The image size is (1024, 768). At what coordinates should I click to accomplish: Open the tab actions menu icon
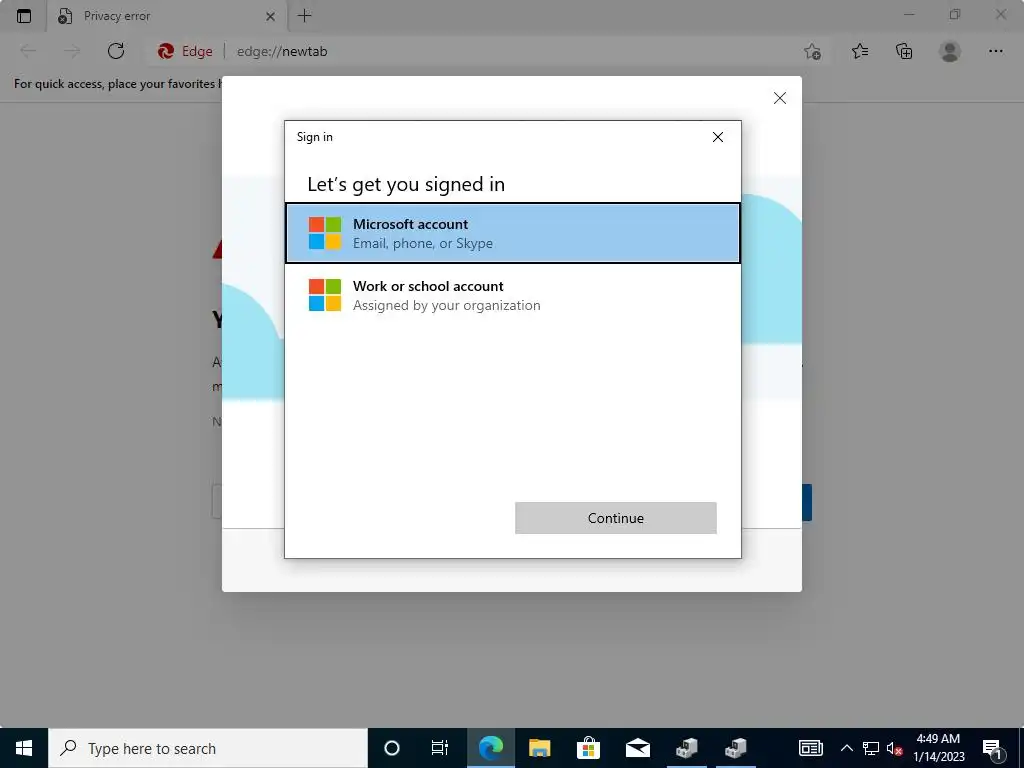point(24,16)
